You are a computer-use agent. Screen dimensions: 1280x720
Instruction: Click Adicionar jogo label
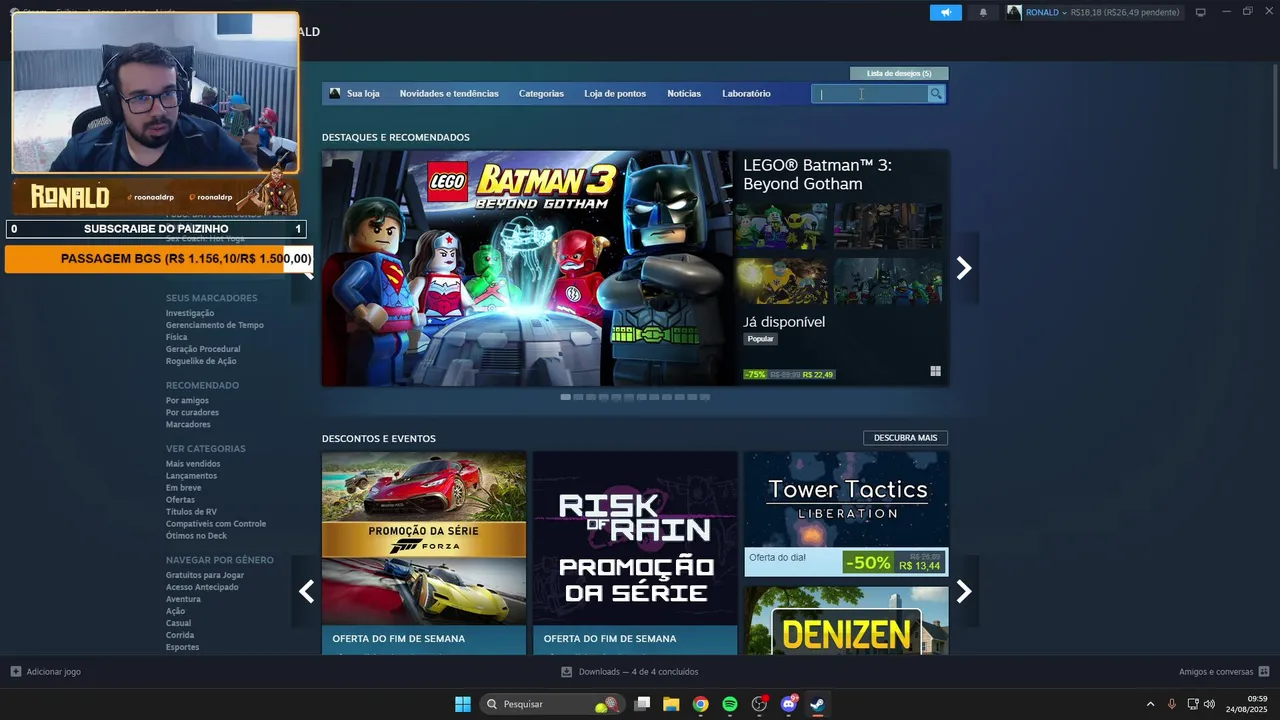click(54, 672)
